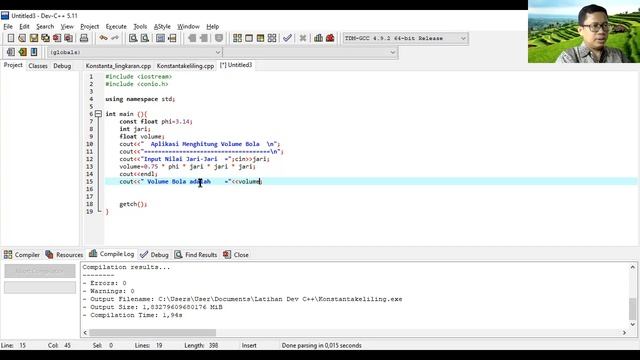
Task: Click the Goto Function toolbar icon
Action: coord(160,38)
